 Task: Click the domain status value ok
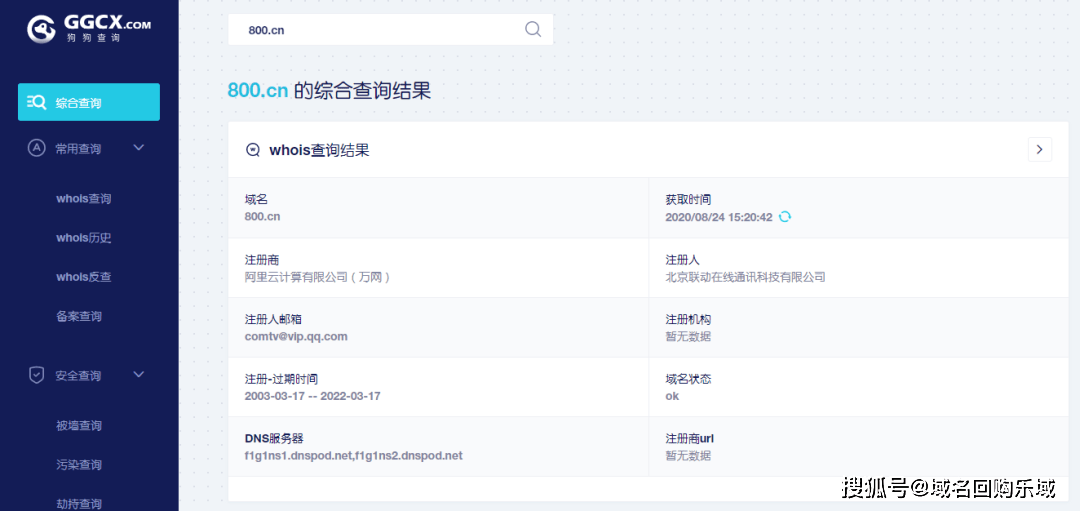pos(672,396)
